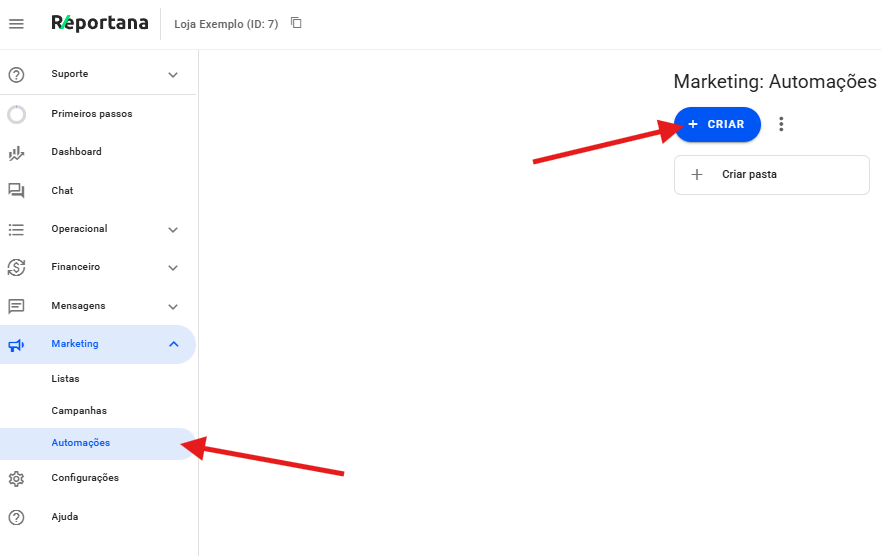Copy the store ID using copy icon
Image resolution: width=881 pixels, height=556 pixels.
[x=296, y=23]
